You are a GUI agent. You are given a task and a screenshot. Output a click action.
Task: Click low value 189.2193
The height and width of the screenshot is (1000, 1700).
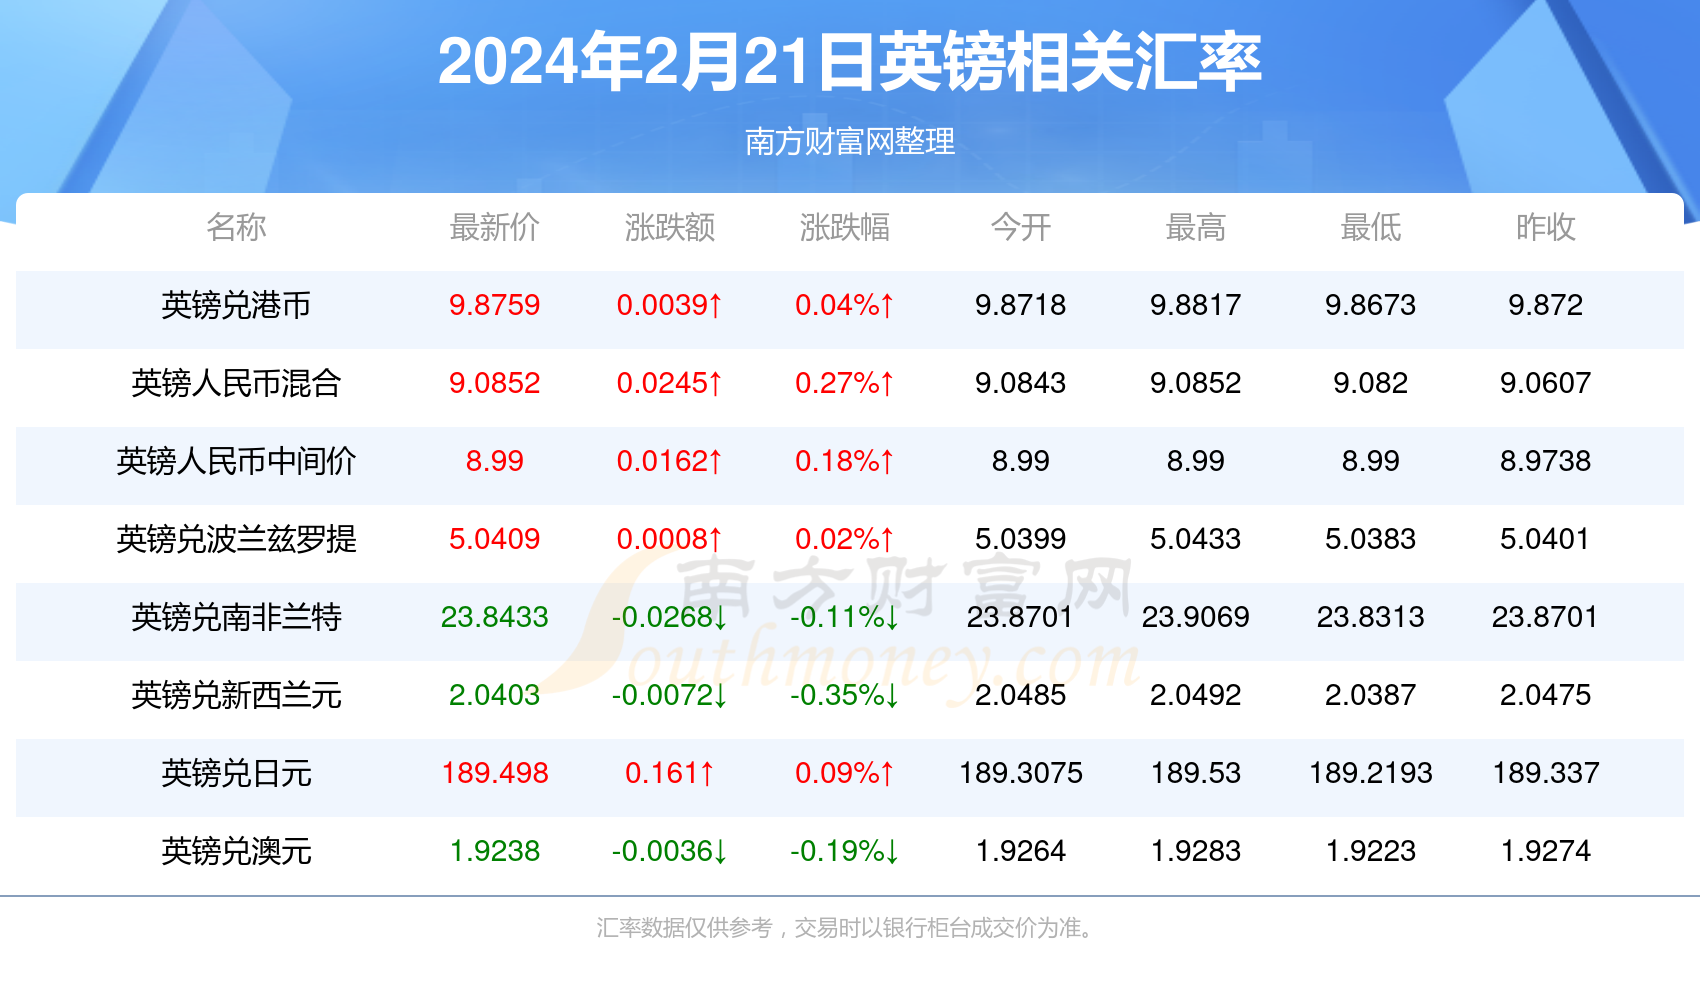pos(1371,773)
